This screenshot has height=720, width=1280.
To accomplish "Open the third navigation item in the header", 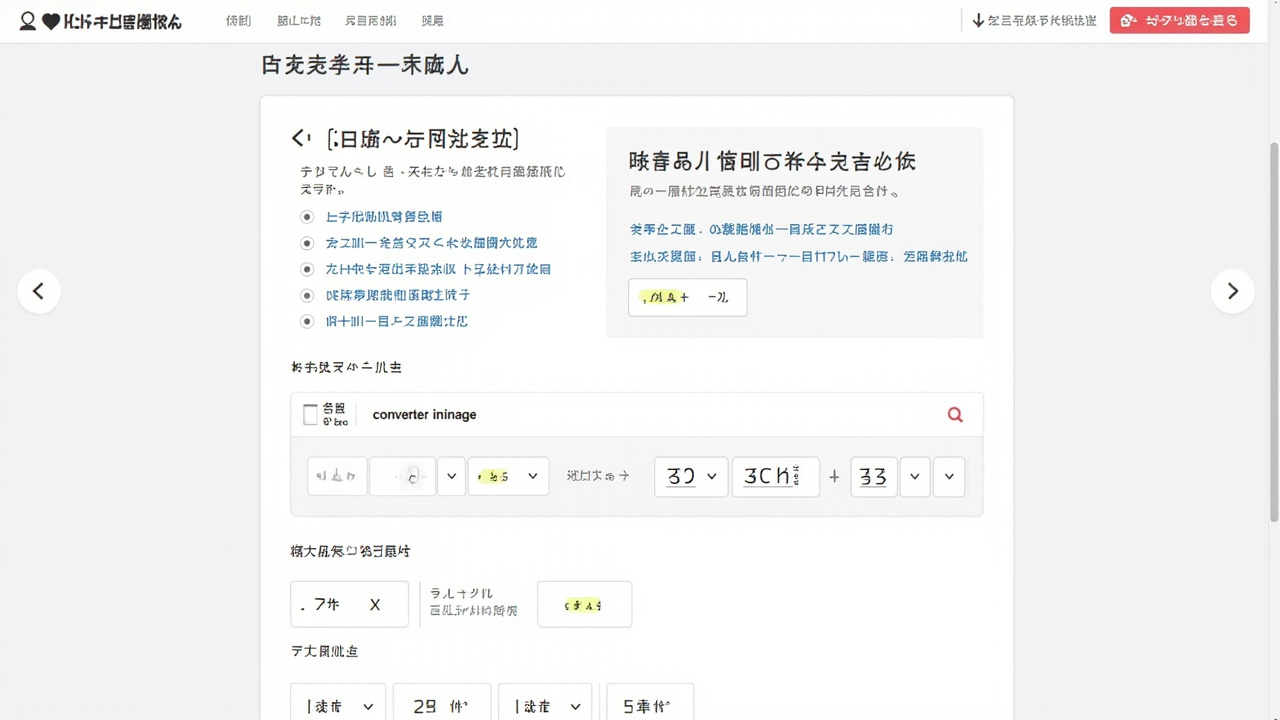I will click(x=370, y=21).
